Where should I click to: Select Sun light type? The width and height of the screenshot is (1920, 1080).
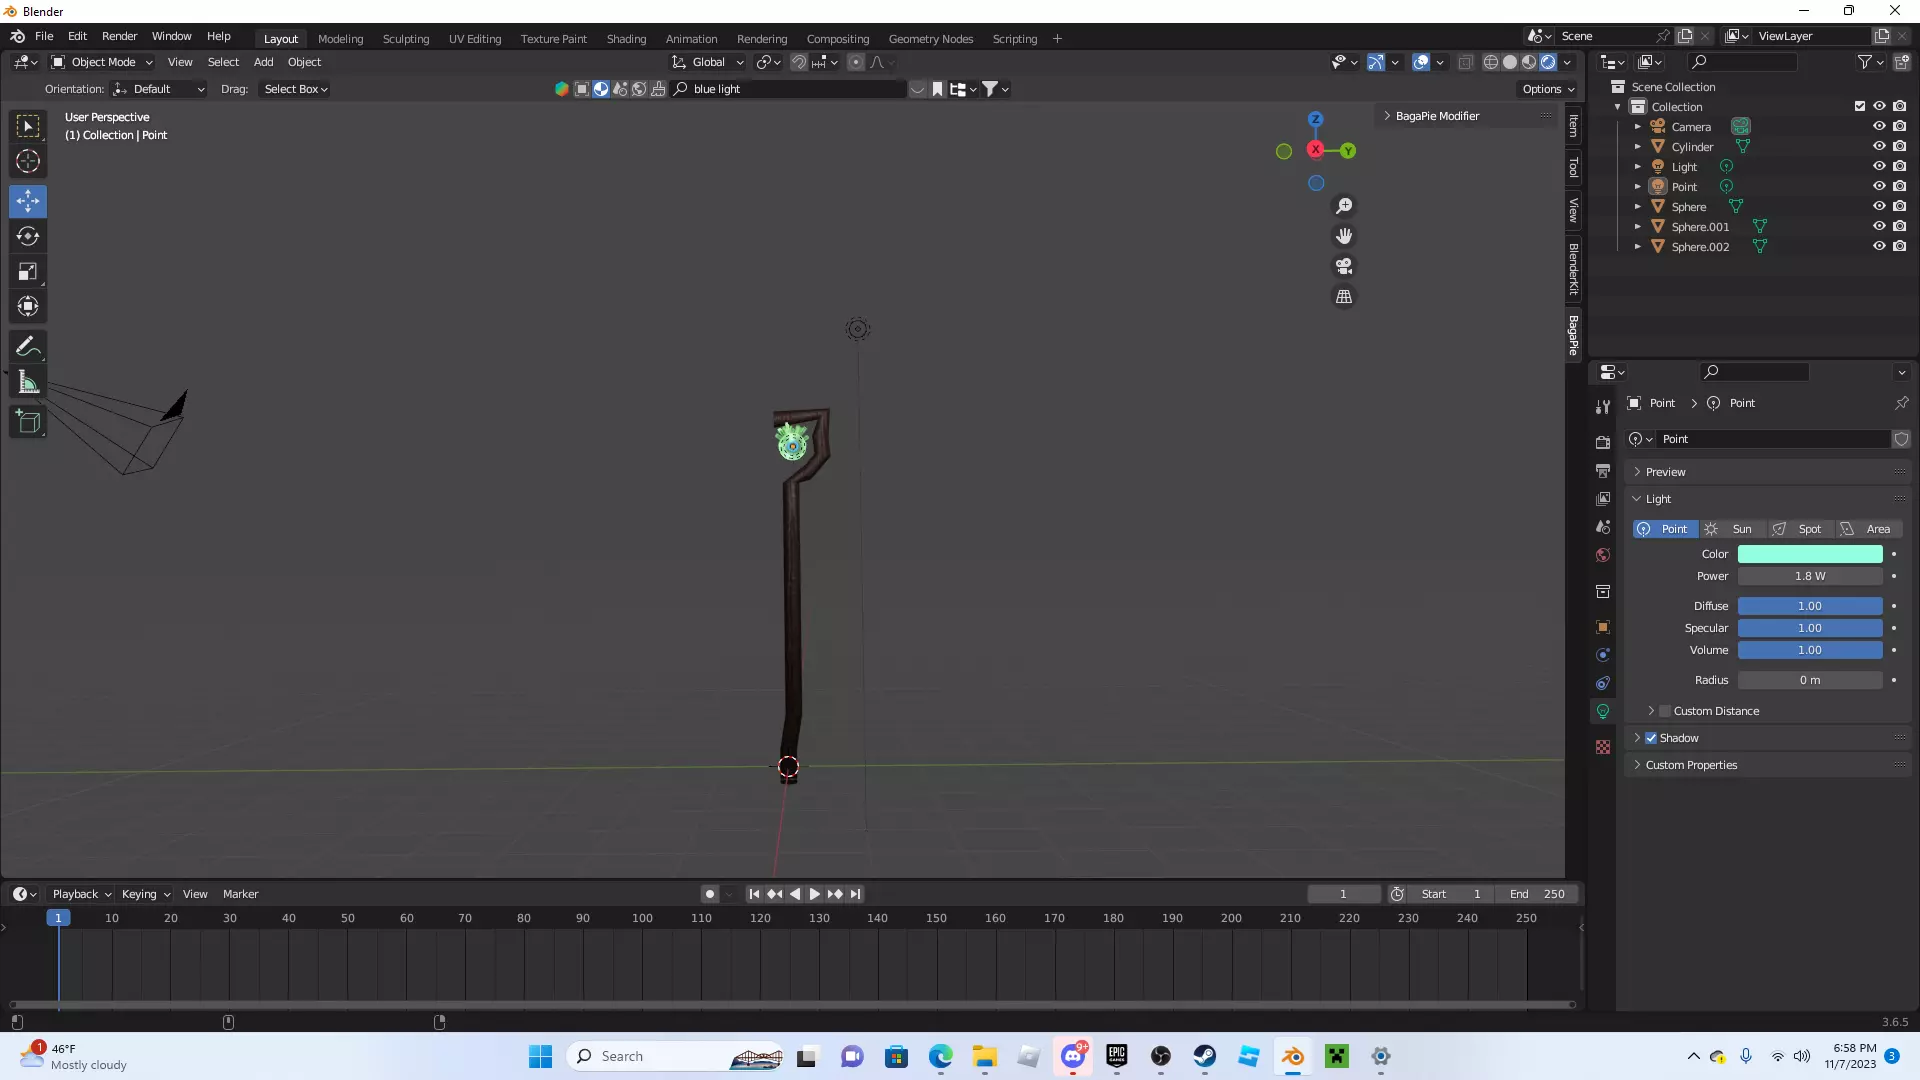[1732, 529]
